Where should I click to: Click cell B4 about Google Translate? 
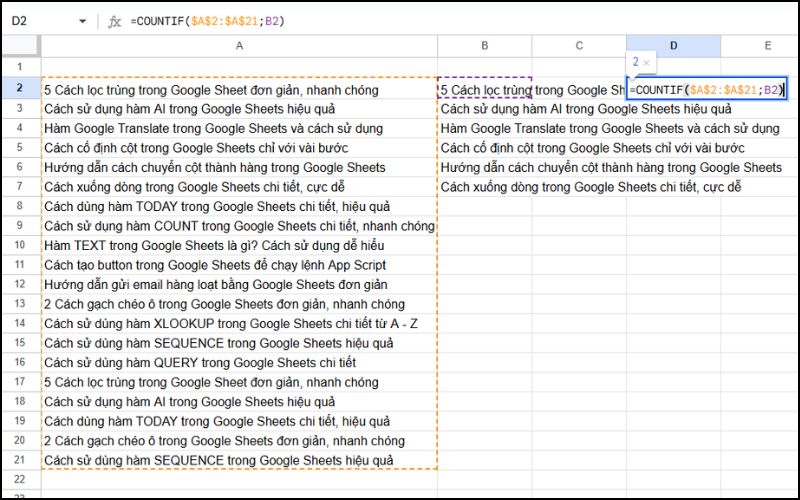click(x=484, y=129)
